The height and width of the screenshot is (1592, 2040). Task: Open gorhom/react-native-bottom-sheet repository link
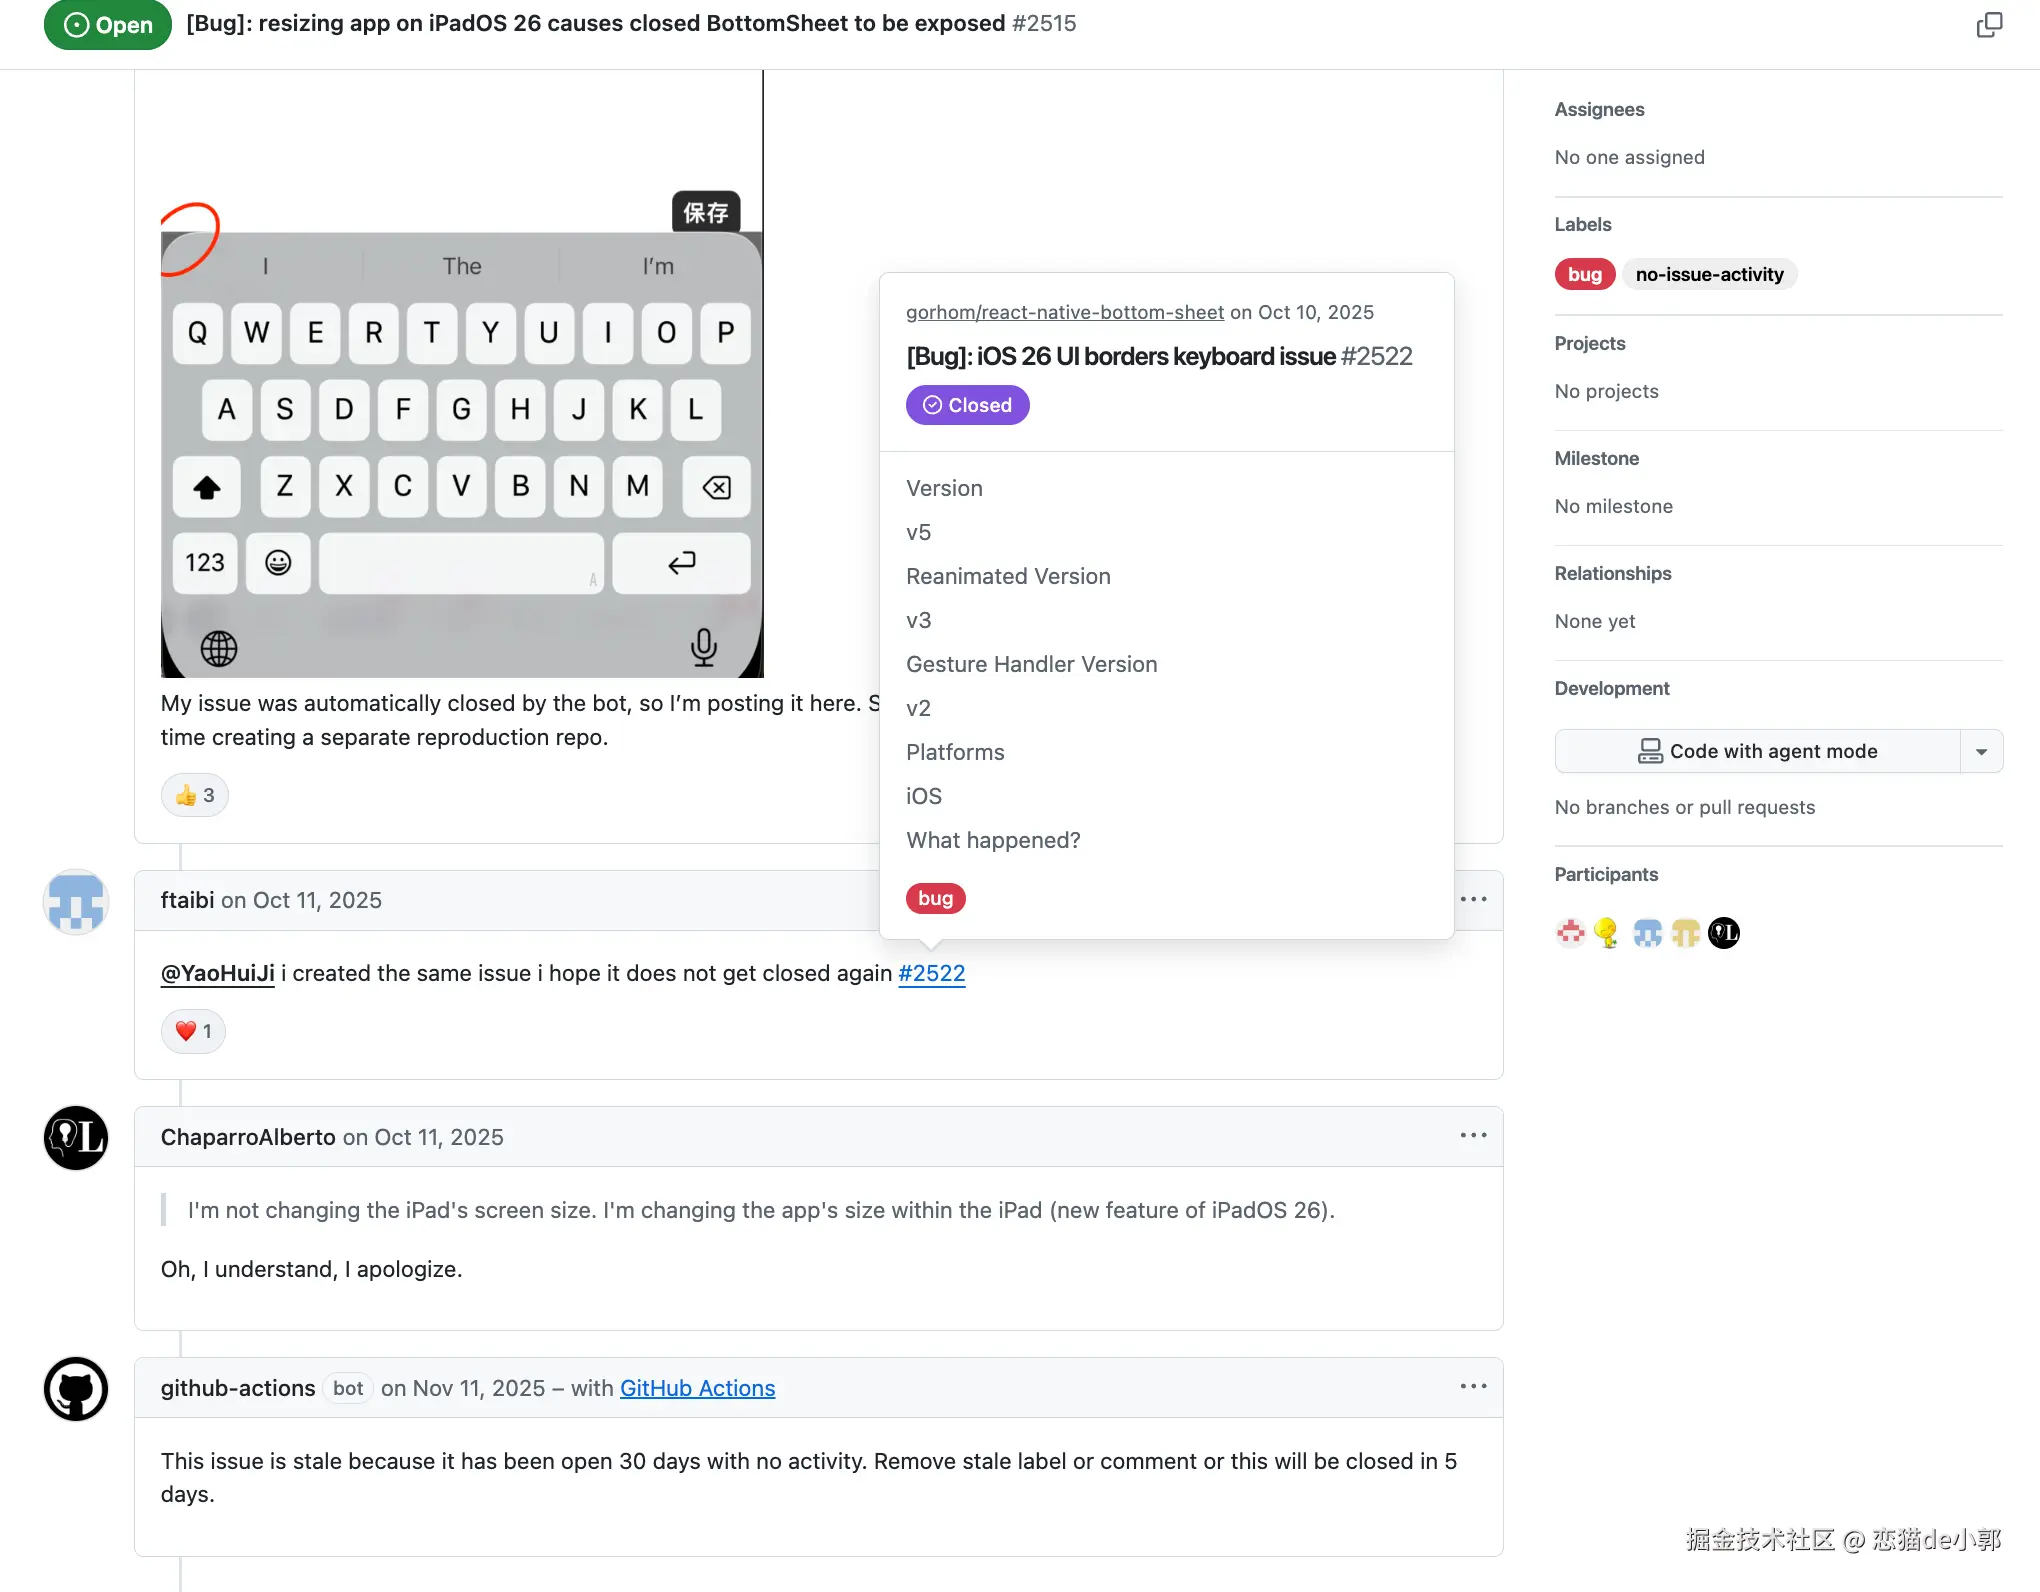(x=1065, y=312)
